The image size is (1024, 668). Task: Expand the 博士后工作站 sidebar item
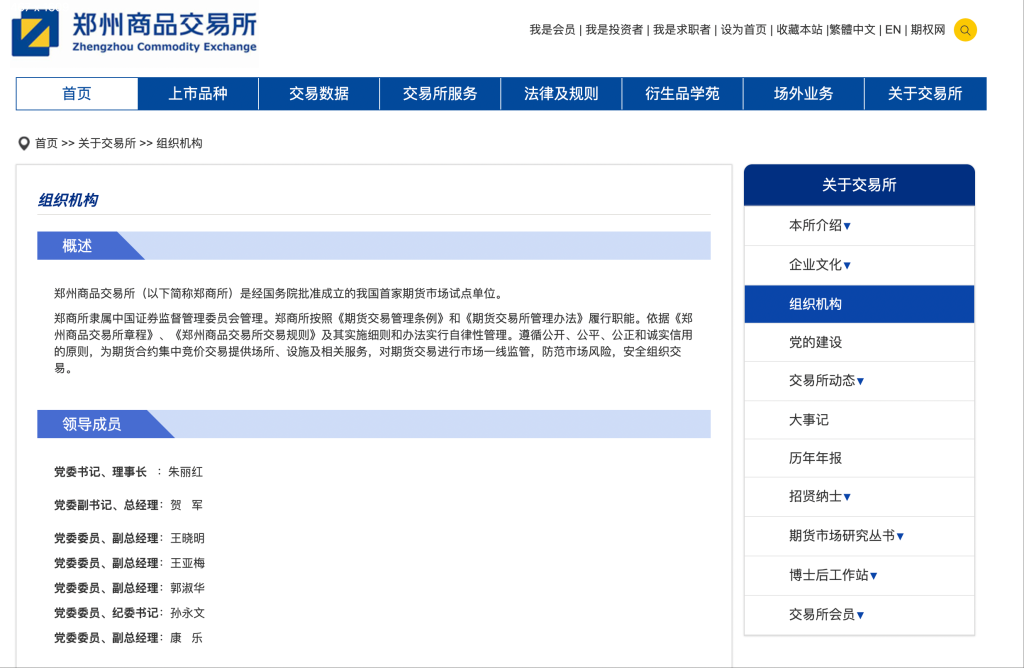click(873, 575)
